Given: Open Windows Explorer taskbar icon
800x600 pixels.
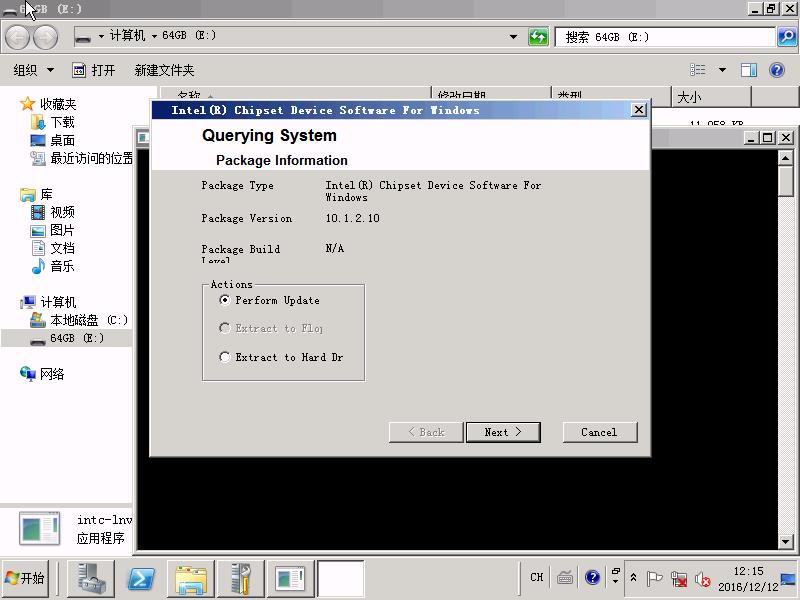Looking at the screenshot, I should coord(190,578).
